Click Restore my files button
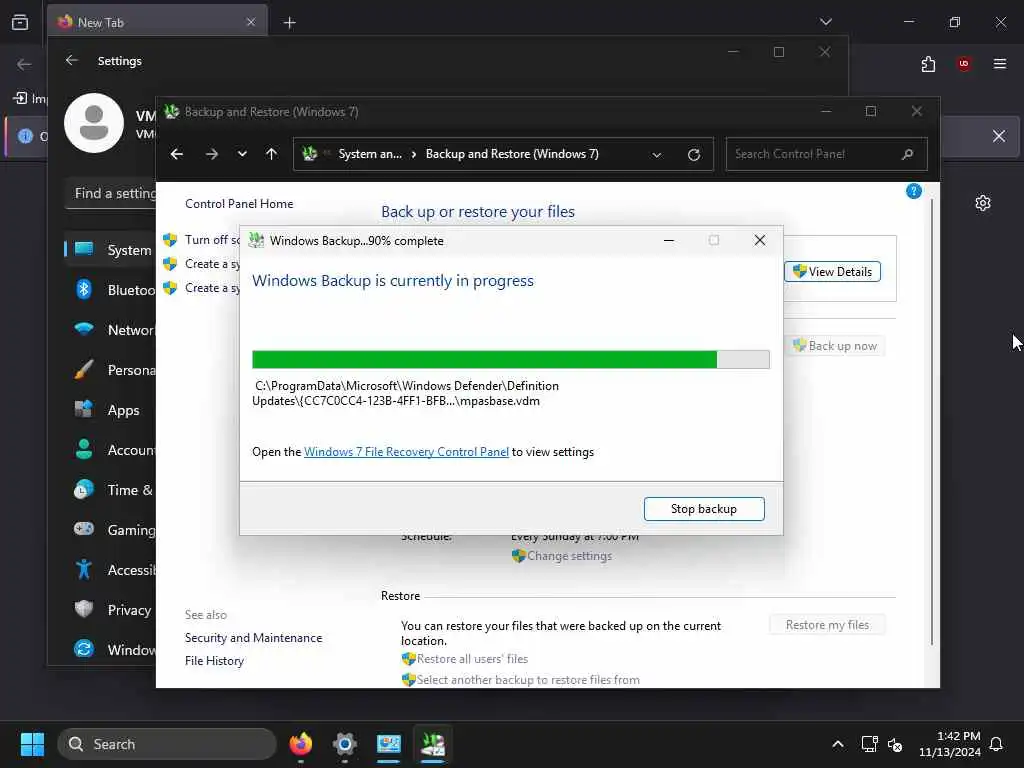 [827, 625]
